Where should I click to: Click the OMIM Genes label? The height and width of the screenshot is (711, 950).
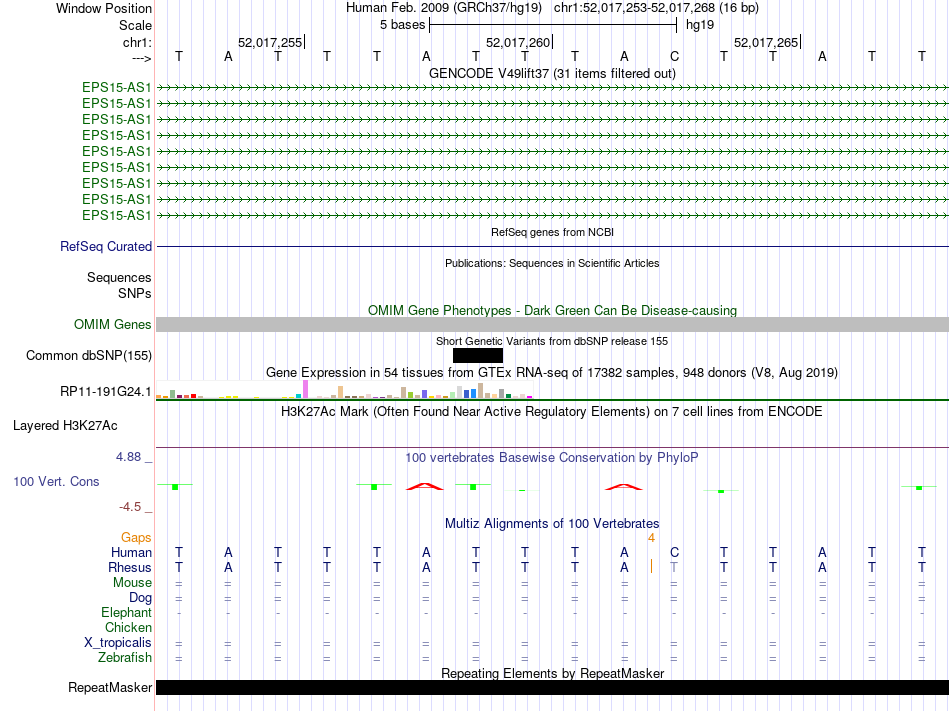tap(112, 325)
